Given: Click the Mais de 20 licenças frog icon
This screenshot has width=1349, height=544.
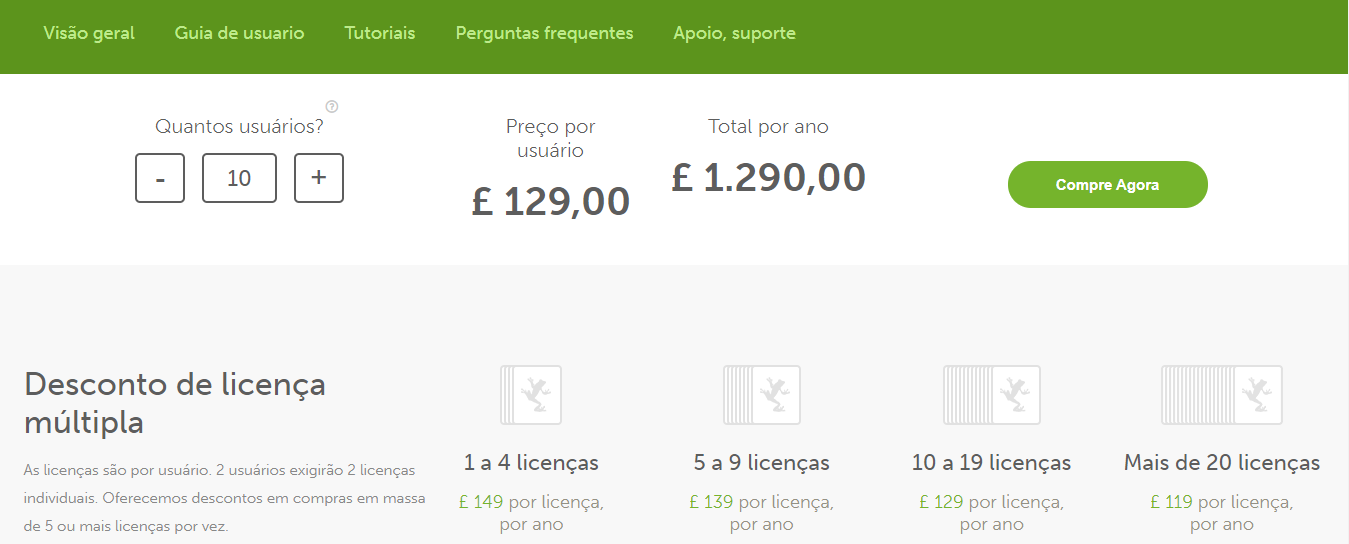Looking at the screenshot, I should [x=1222, y=394].
